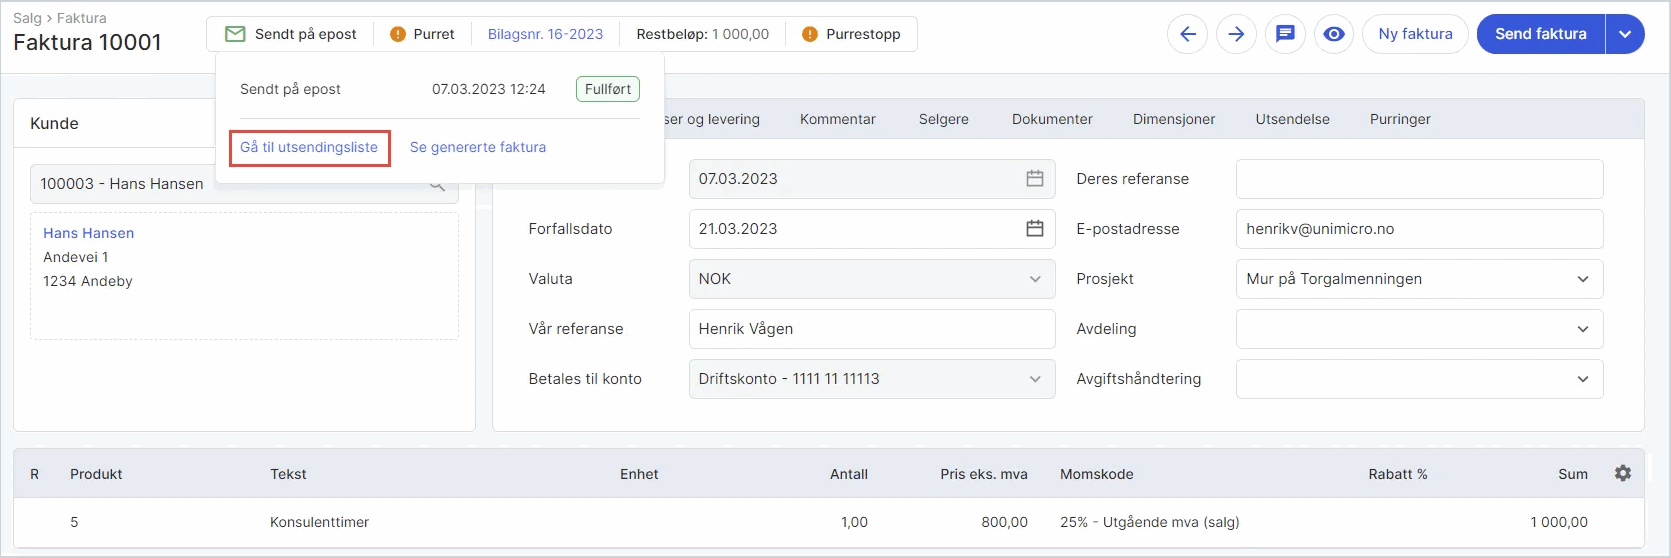Click the Salg breadcrumb
The image size is (1671, 558).
click(x=27, y=18)
